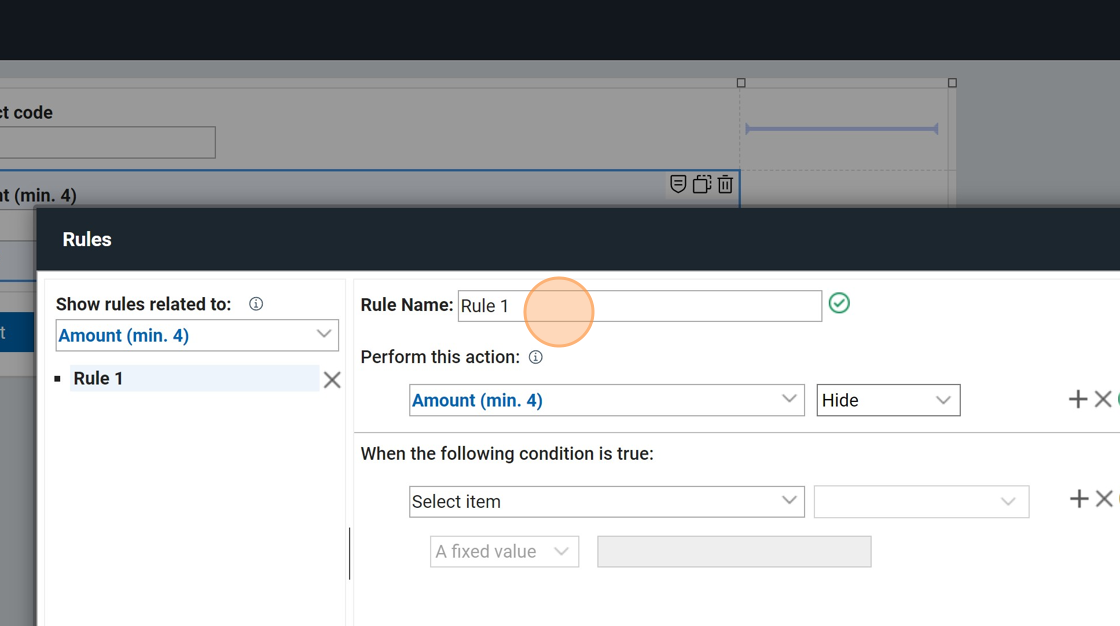
Task: Open the A fixed value dropdown
Action: pos(504,551)
